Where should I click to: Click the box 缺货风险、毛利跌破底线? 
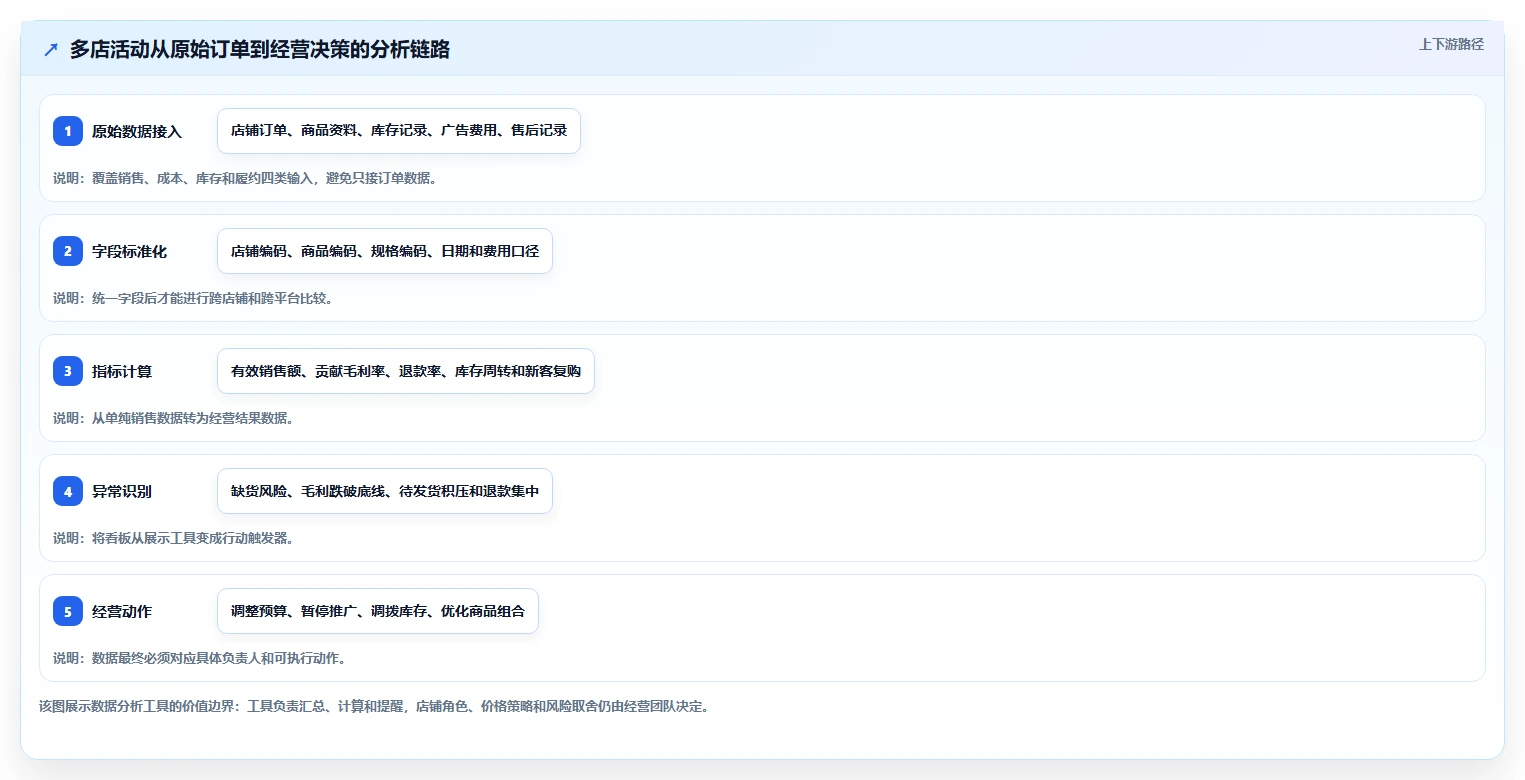click(385, 491)
